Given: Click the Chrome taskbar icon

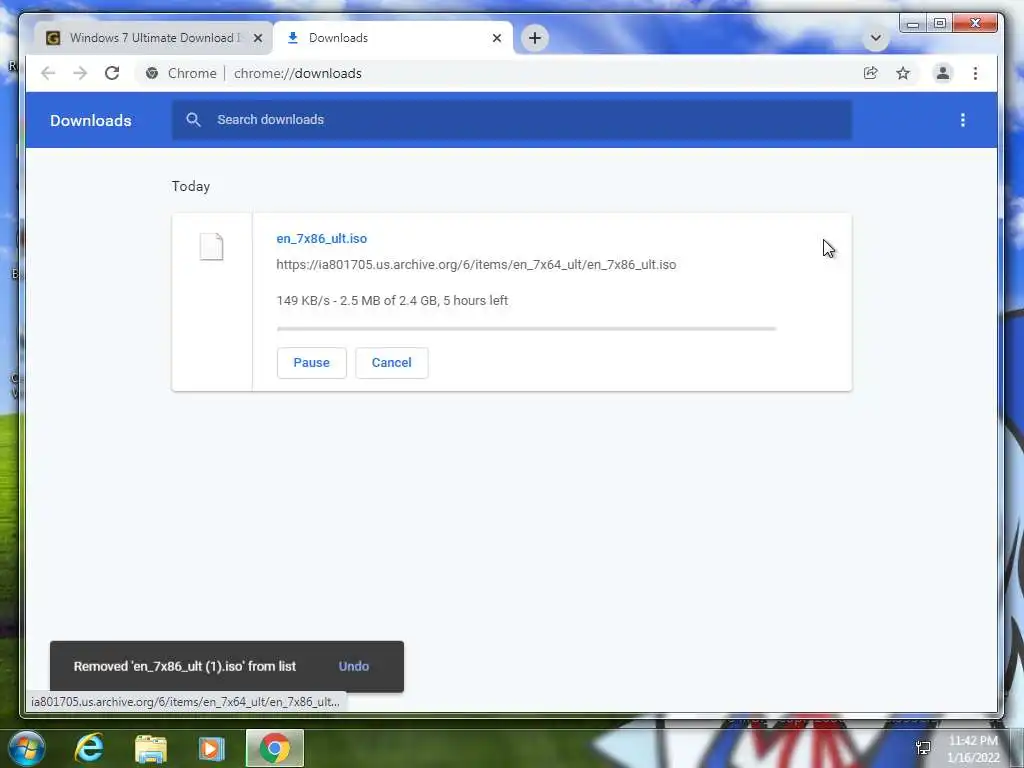Looking at the screenshot, I should click(x=275, y=748).
